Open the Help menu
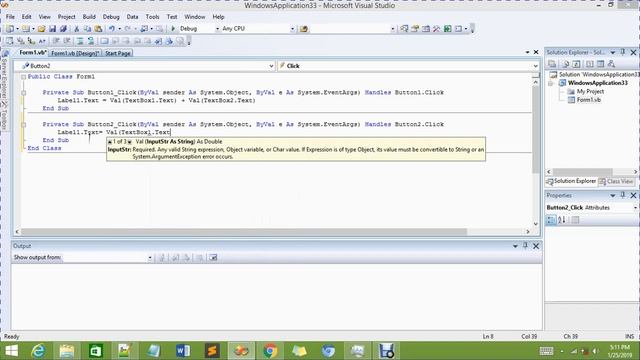 coord(218,17)
